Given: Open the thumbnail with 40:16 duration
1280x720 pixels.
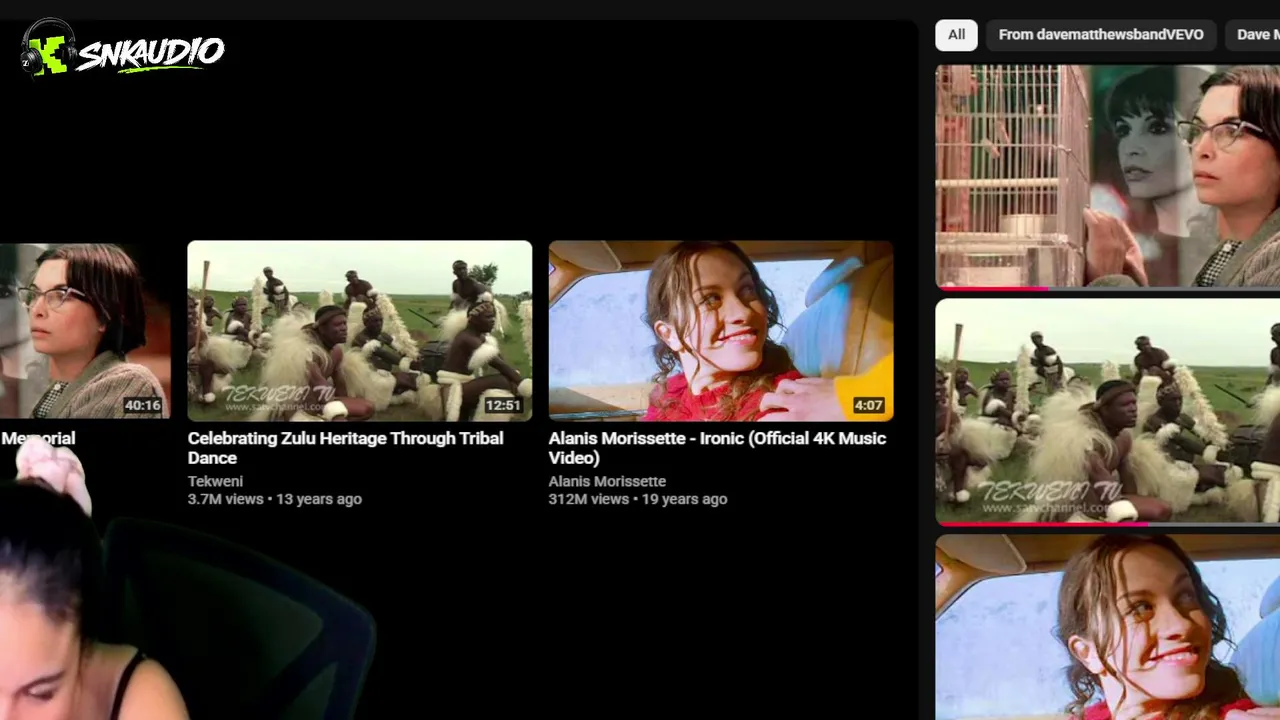Looking at the screenshot, I should (x=85, y=330).
